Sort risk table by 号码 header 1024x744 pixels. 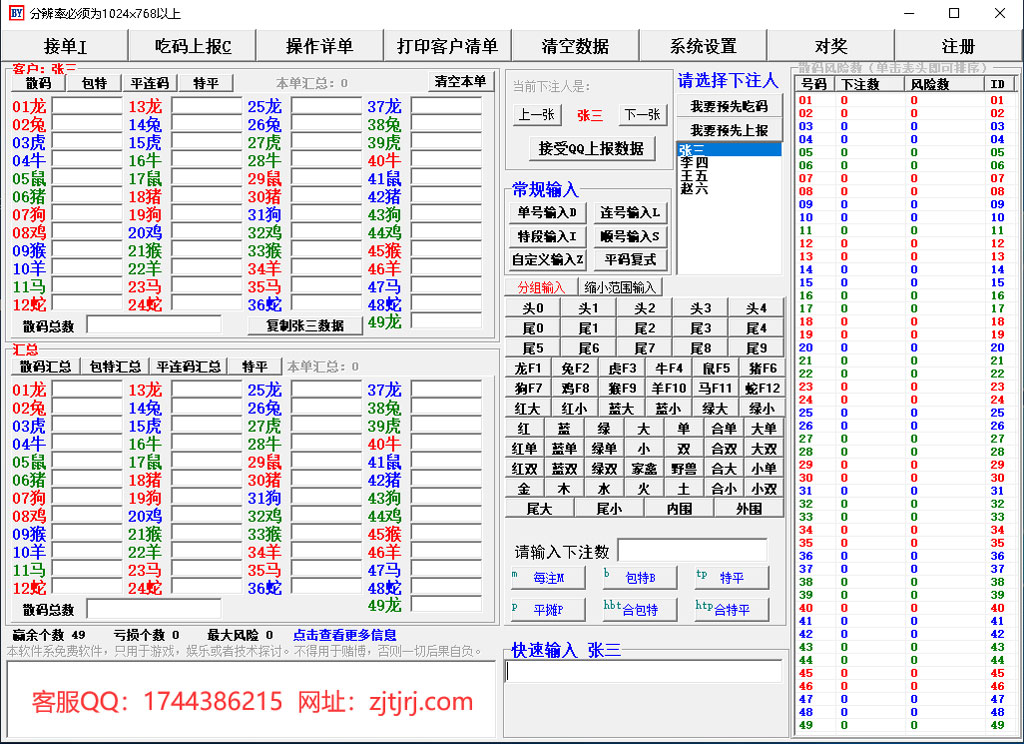[814, 84]
